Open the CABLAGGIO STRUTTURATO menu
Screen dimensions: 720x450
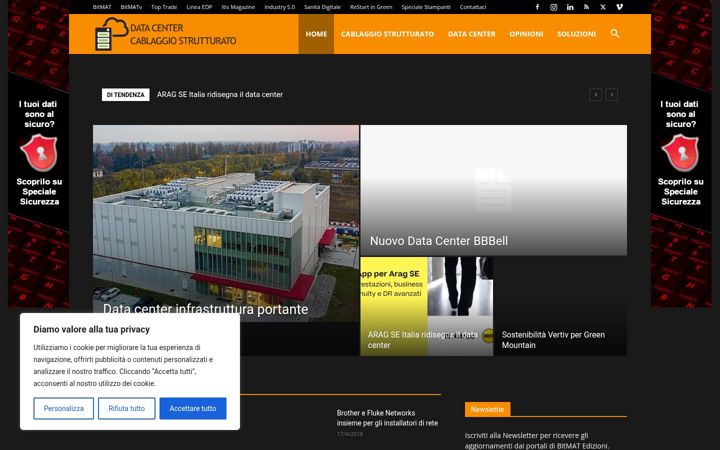click(x=387, y=34)
